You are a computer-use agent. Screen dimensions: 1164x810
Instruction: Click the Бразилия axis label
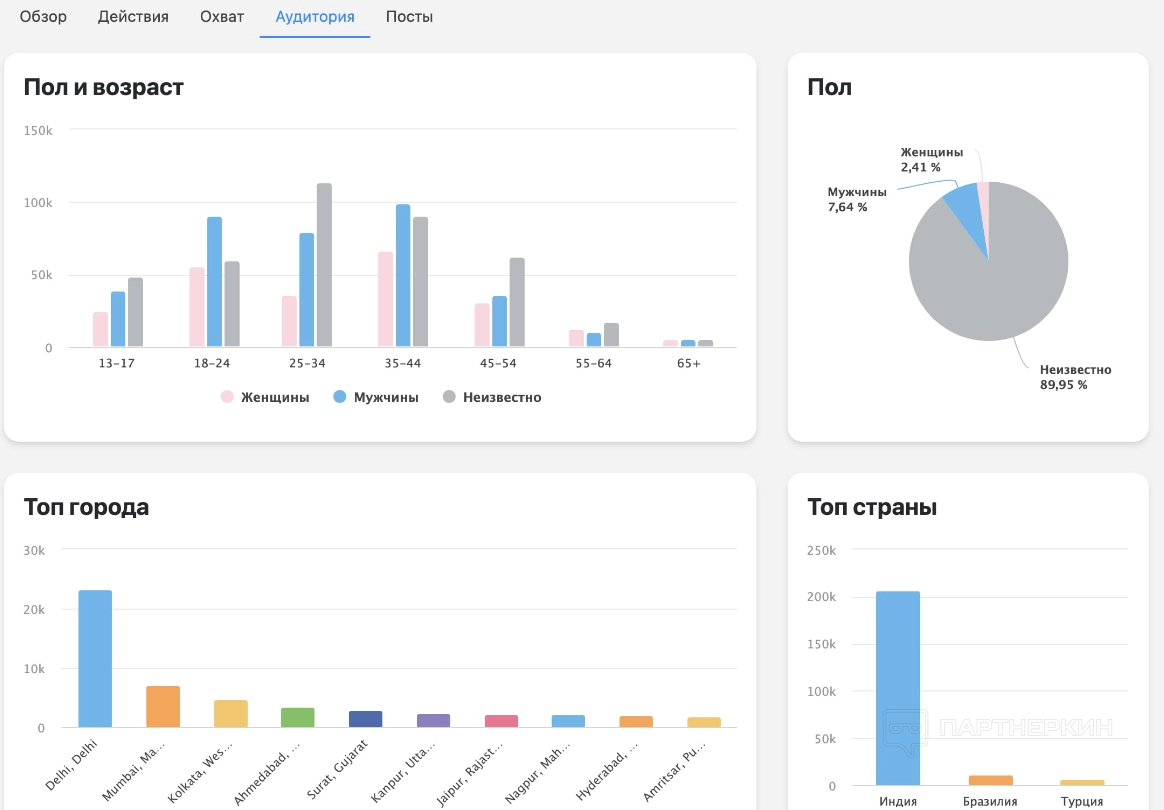tap(990, 801)
